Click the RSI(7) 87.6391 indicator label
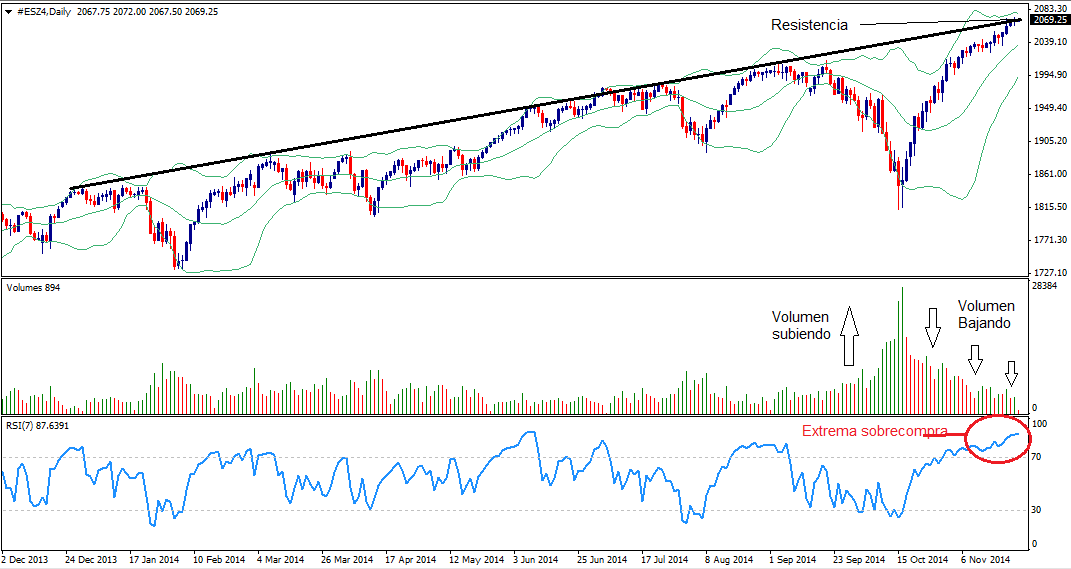The height and width of the screenshot is (569, 1071). (x=38, y=426)
